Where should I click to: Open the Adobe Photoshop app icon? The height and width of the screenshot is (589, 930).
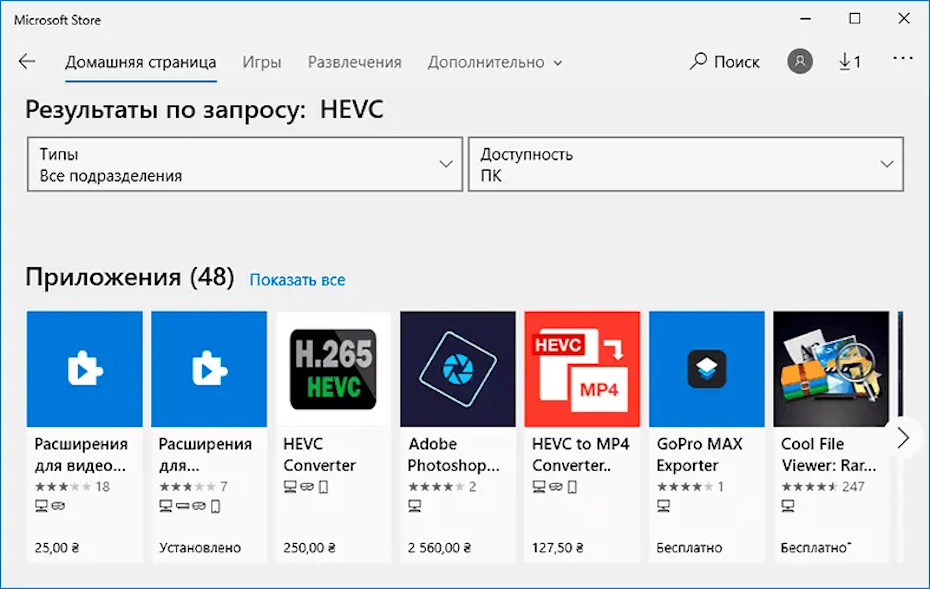[x=458, y=369]
